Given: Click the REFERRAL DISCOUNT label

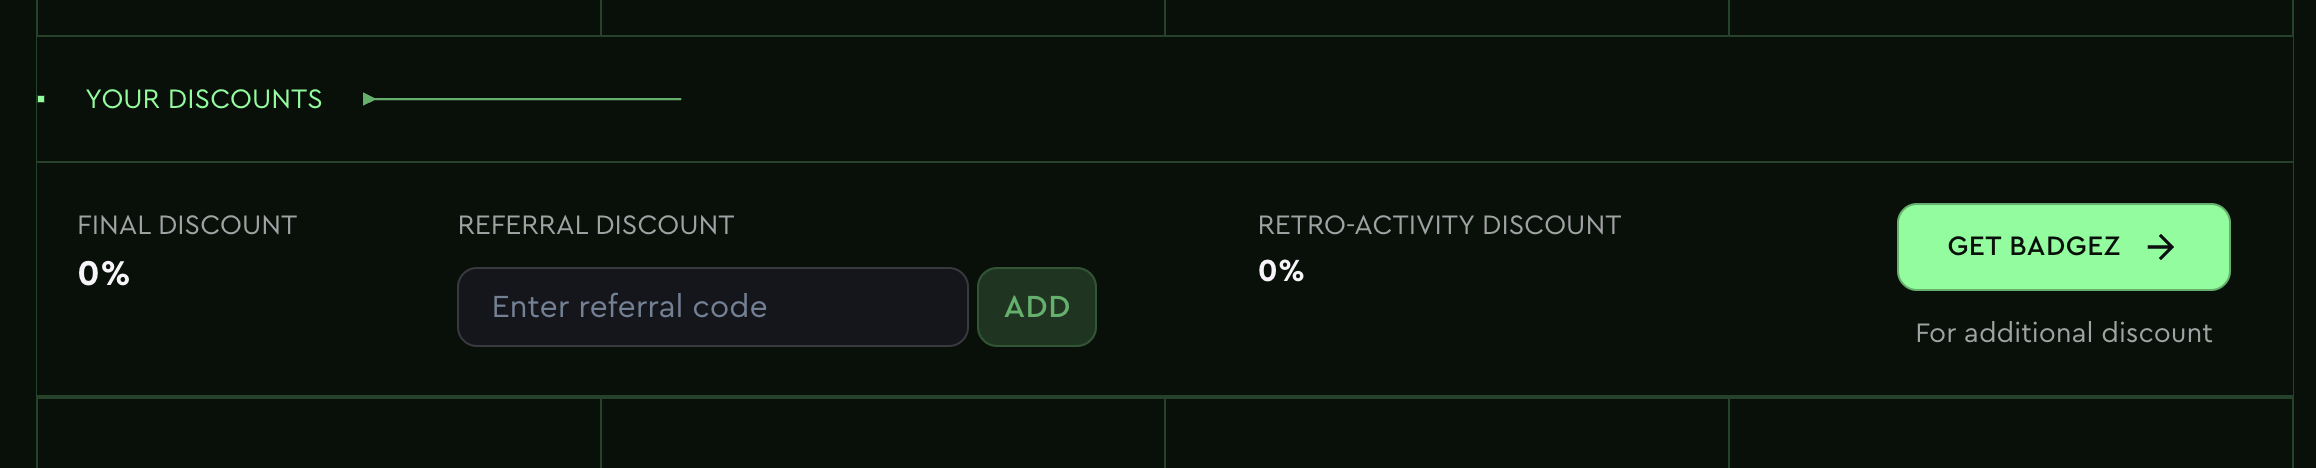Looking at the screenshot, I should tap(596, 225).
